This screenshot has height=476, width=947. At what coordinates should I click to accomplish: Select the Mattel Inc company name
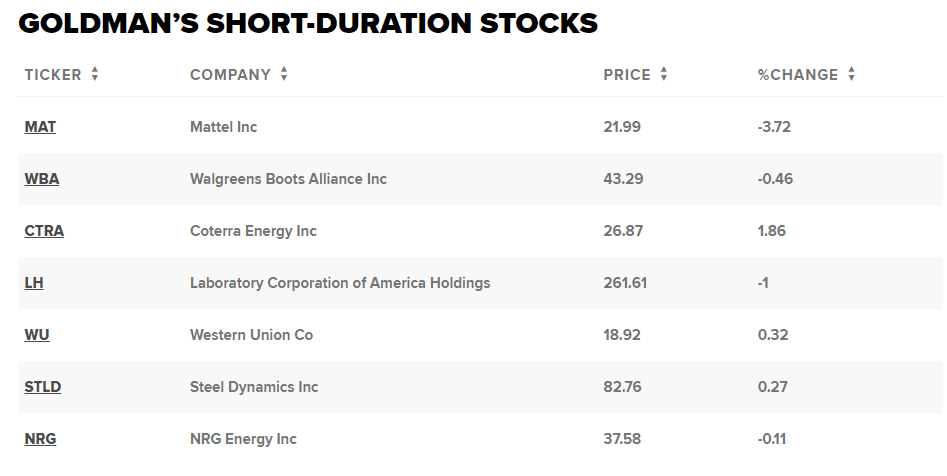[223, 127]
